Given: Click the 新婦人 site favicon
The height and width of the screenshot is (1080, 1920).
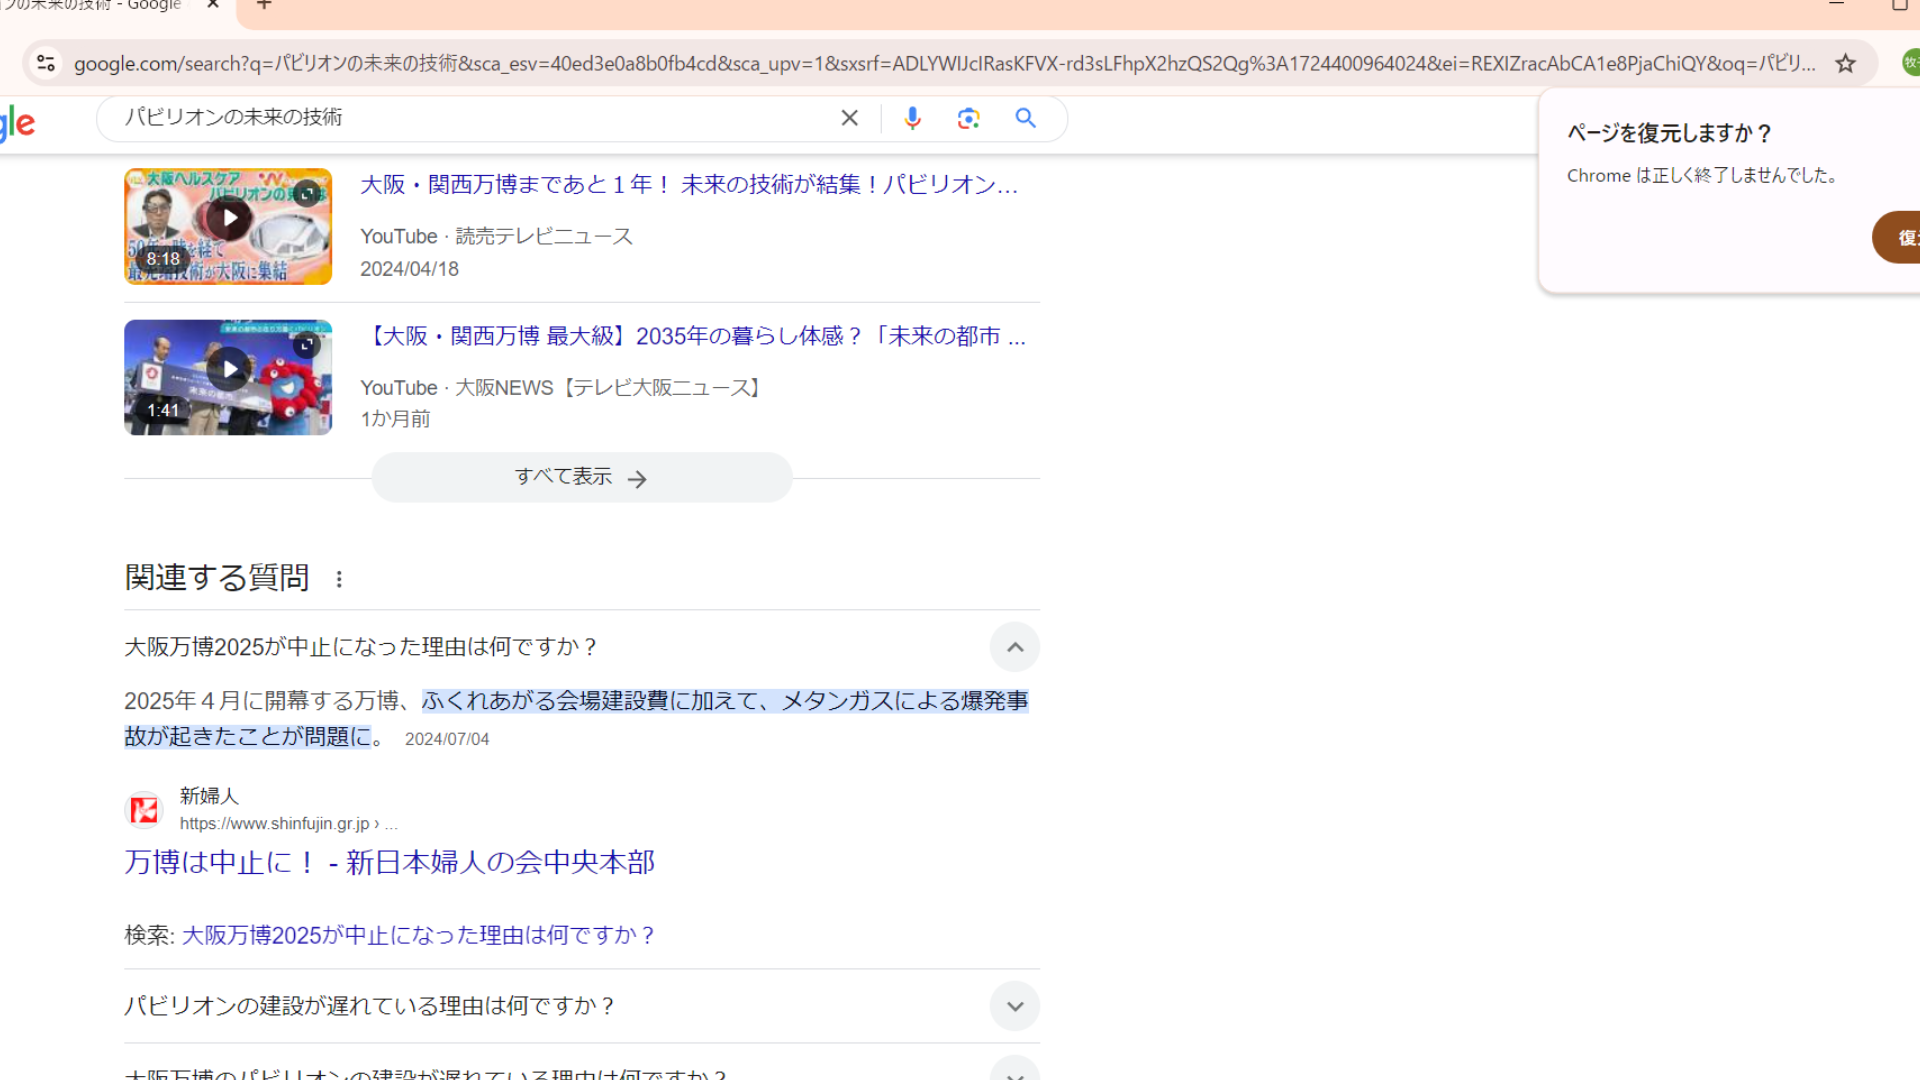Looking at the screenshot, I should point(144,810).
